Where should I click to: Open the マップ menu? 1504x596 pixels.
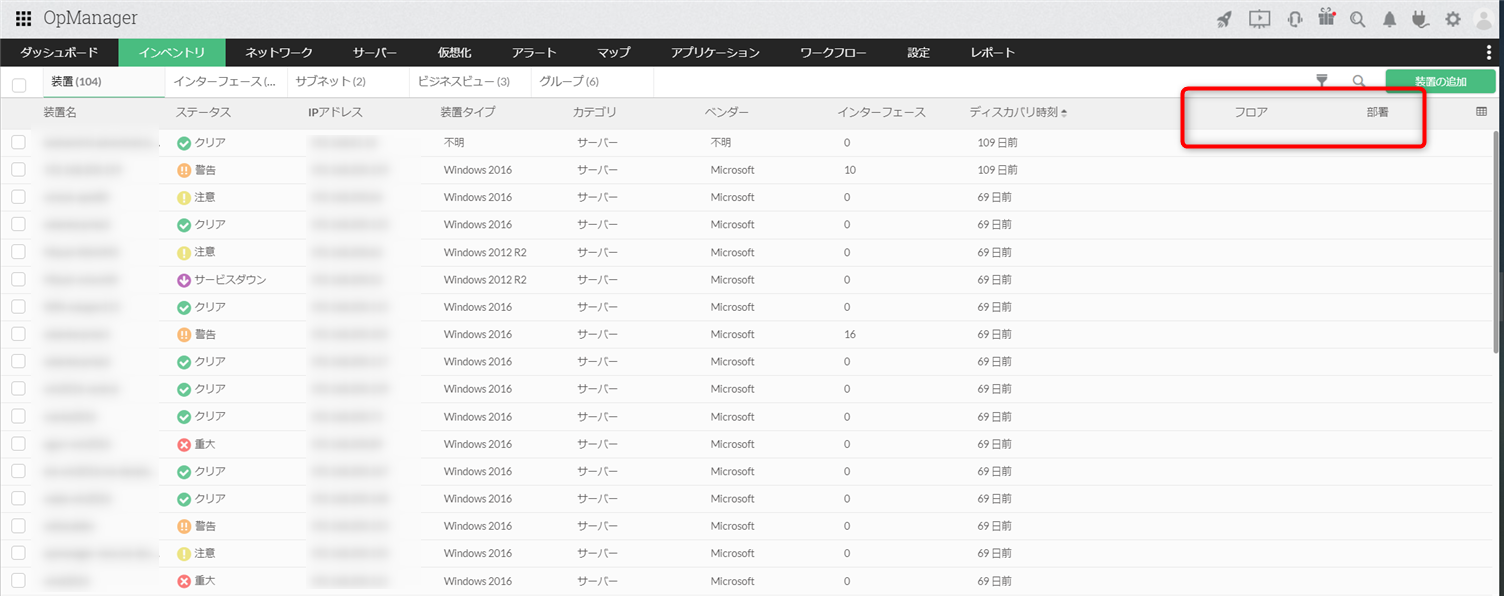coord(614,53)
